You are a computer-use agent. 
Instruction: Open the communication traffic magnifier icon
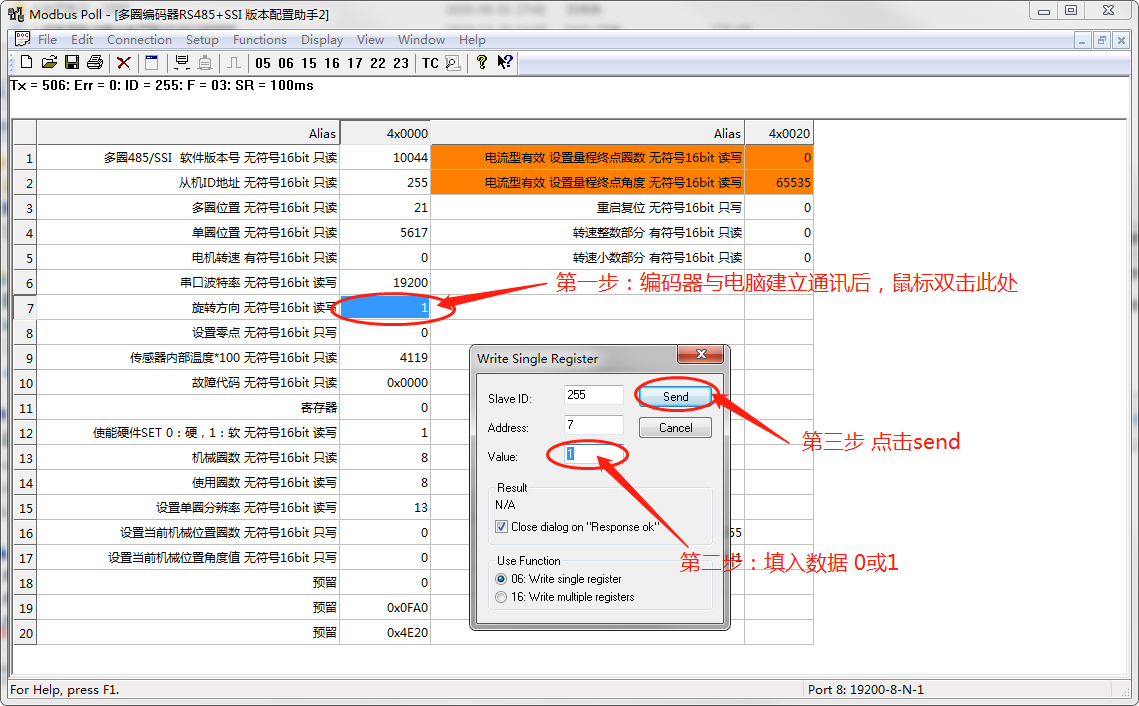453,63
